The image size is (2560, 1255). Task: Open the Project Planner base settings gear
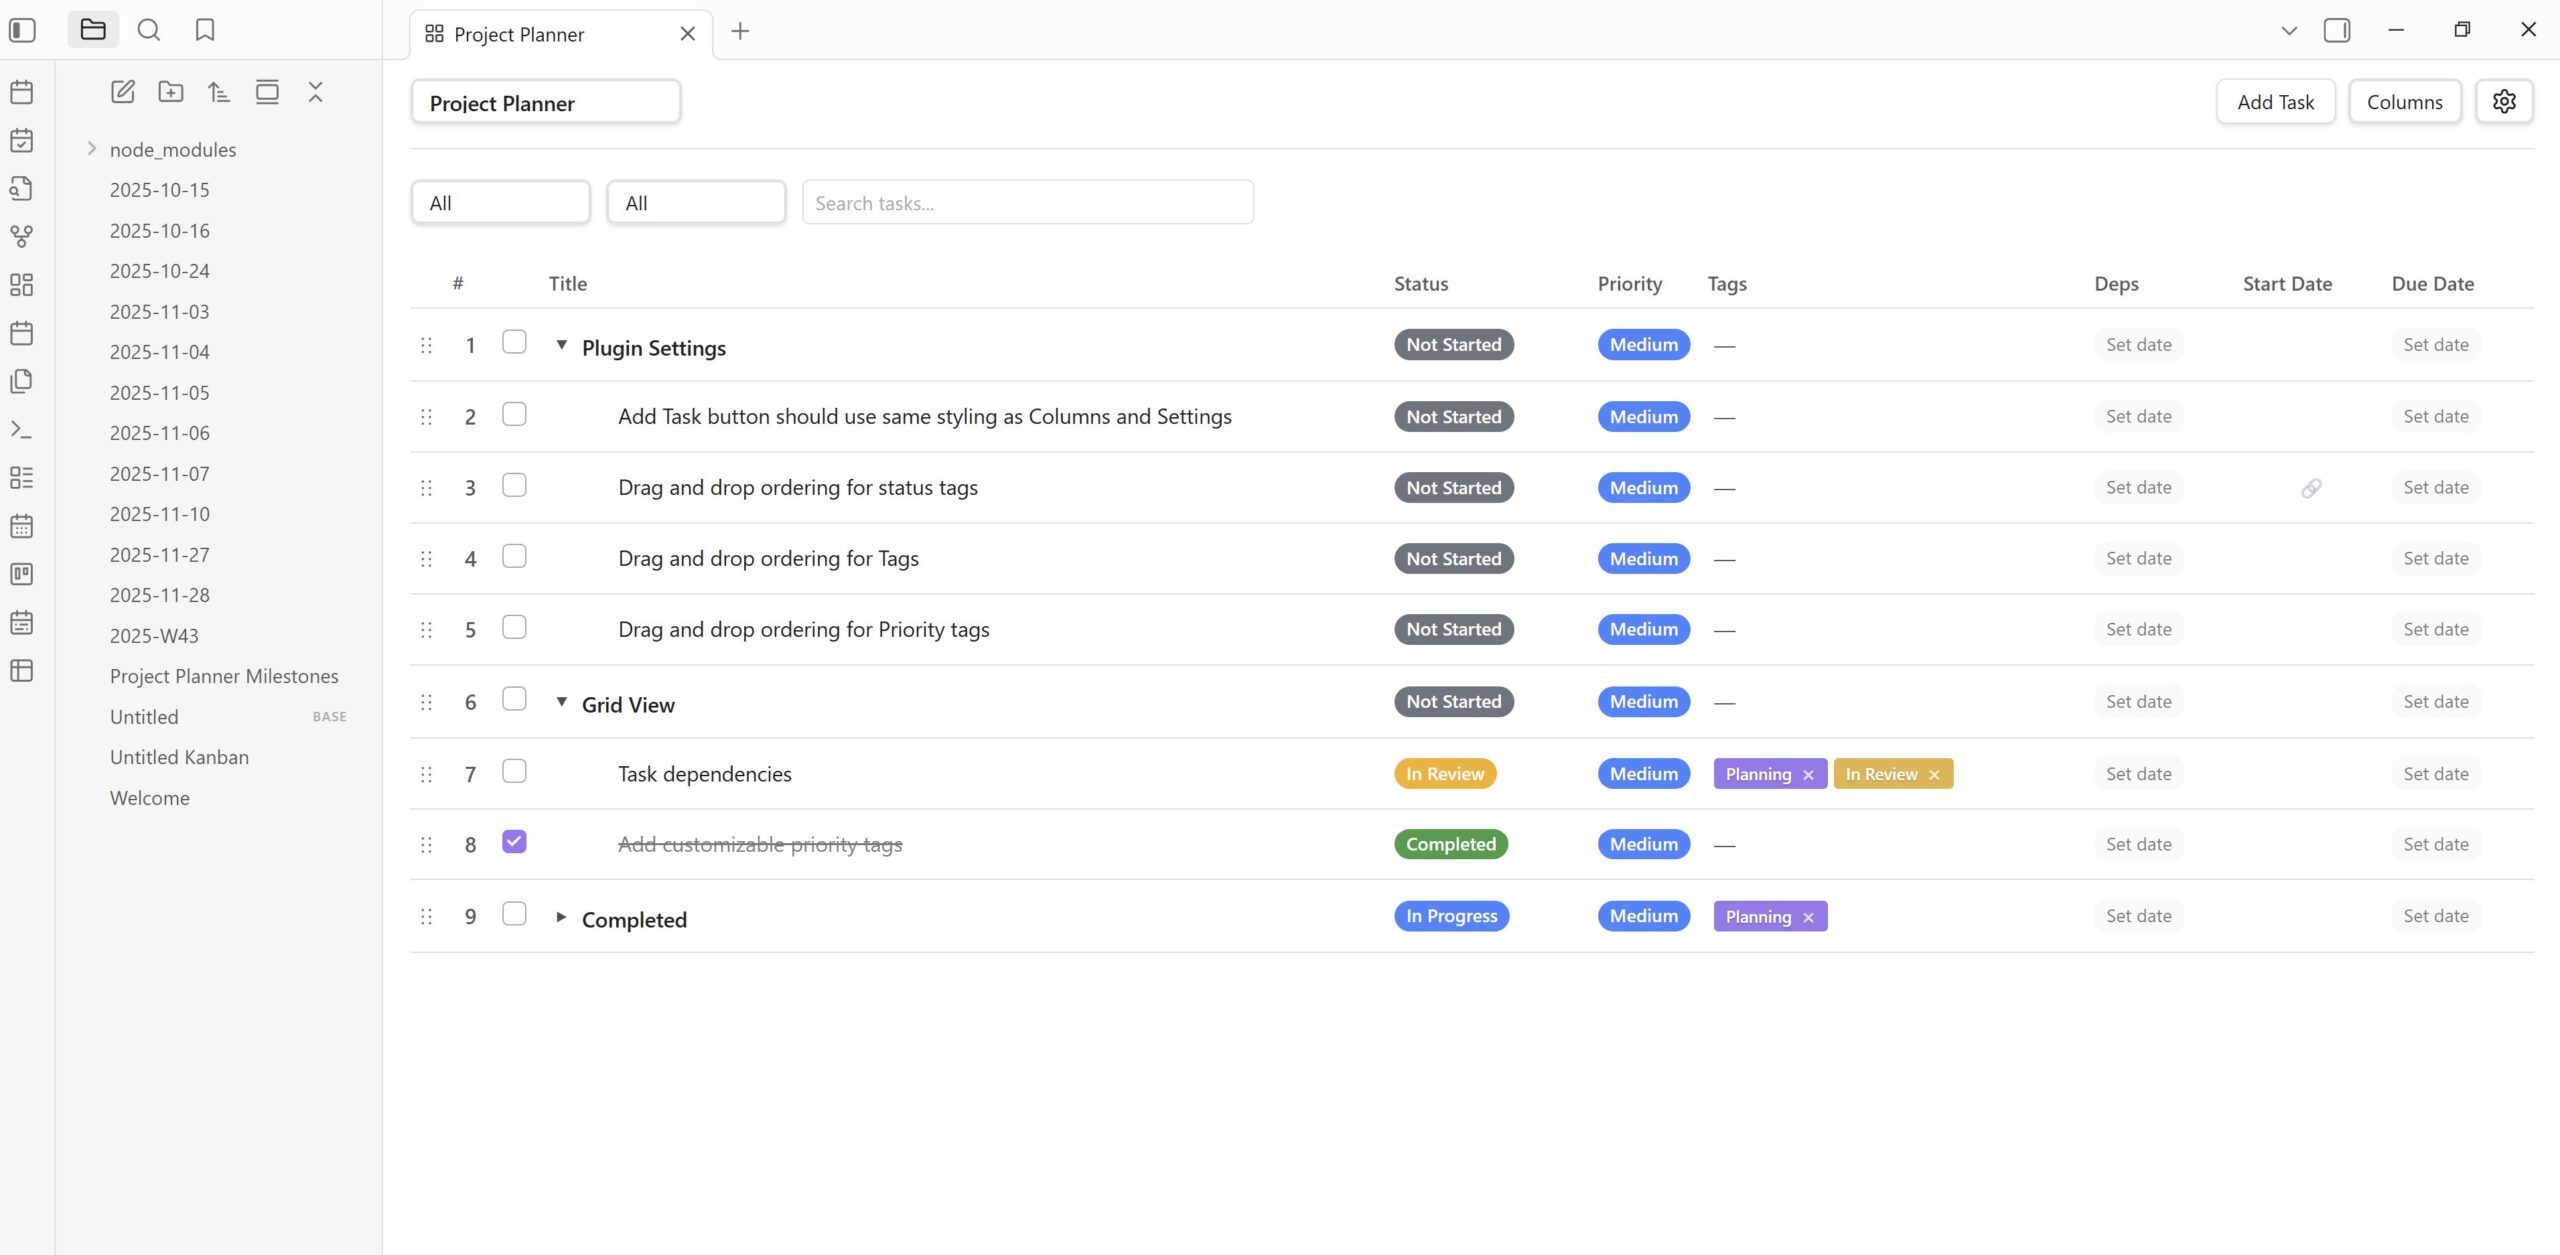tap(2504, 101)
